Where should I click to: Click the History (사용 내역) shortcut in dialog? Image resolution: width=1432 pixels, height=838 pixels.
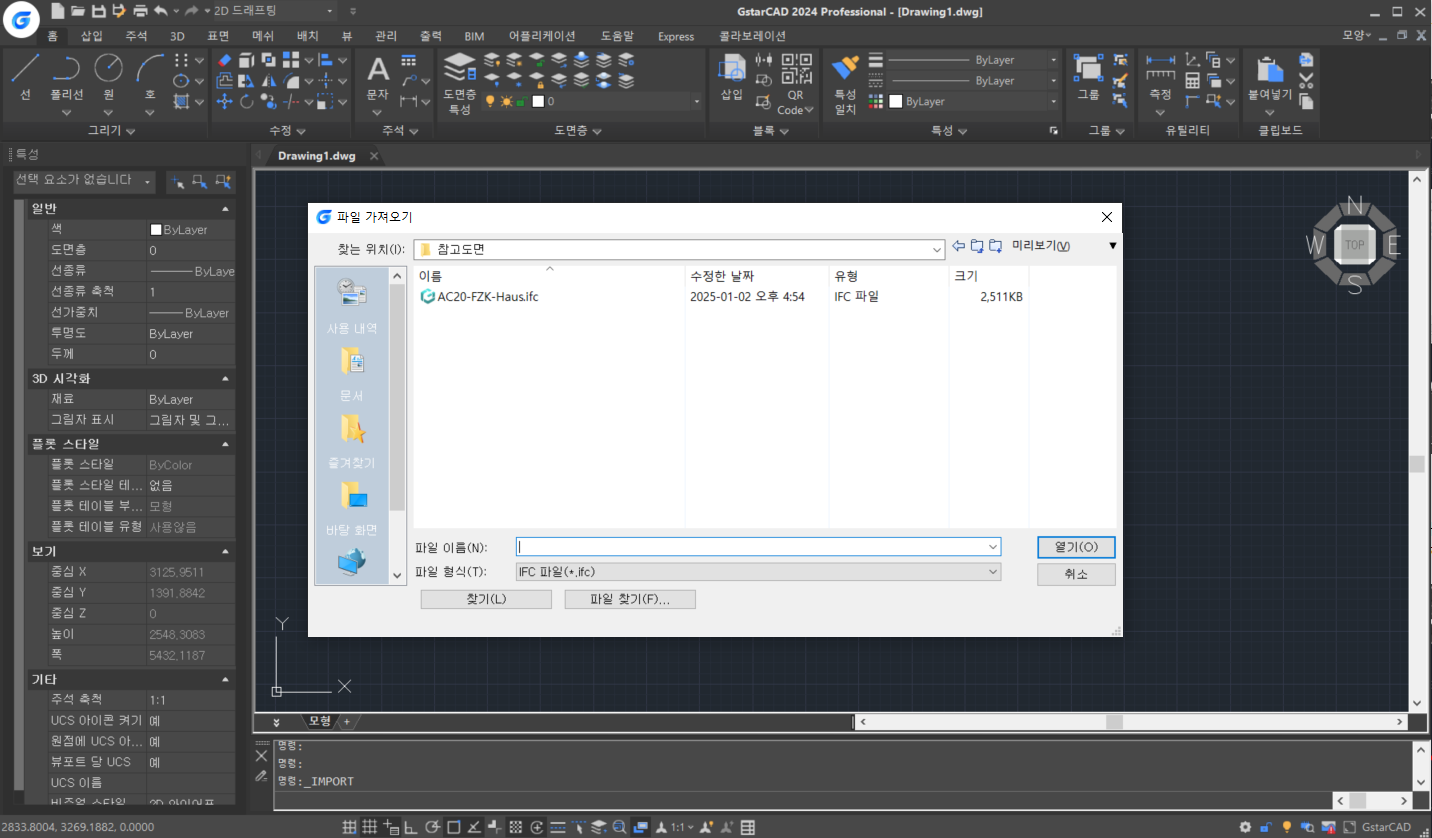pyautogui.click(x=351, y=306)
